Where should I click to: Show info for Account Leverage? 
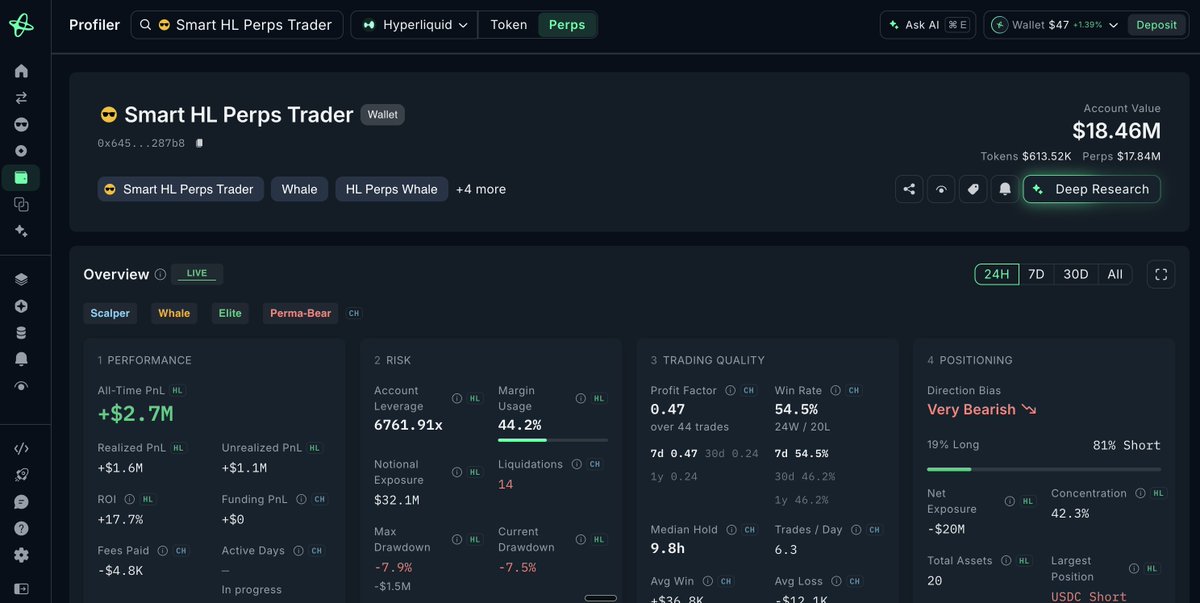tap(457, 398)
